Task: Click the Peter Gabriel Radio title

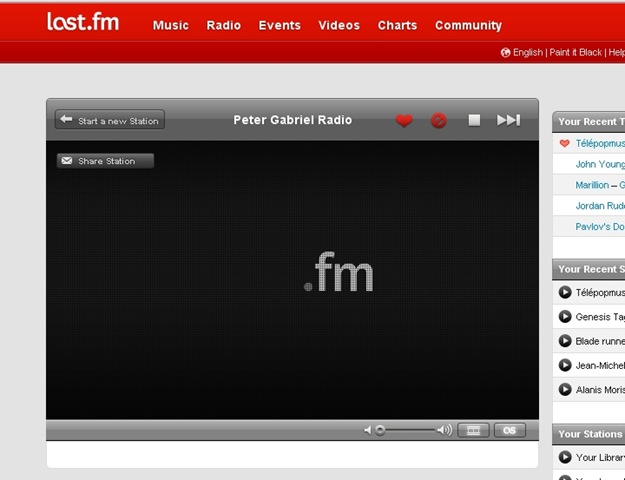Action: 293,120
